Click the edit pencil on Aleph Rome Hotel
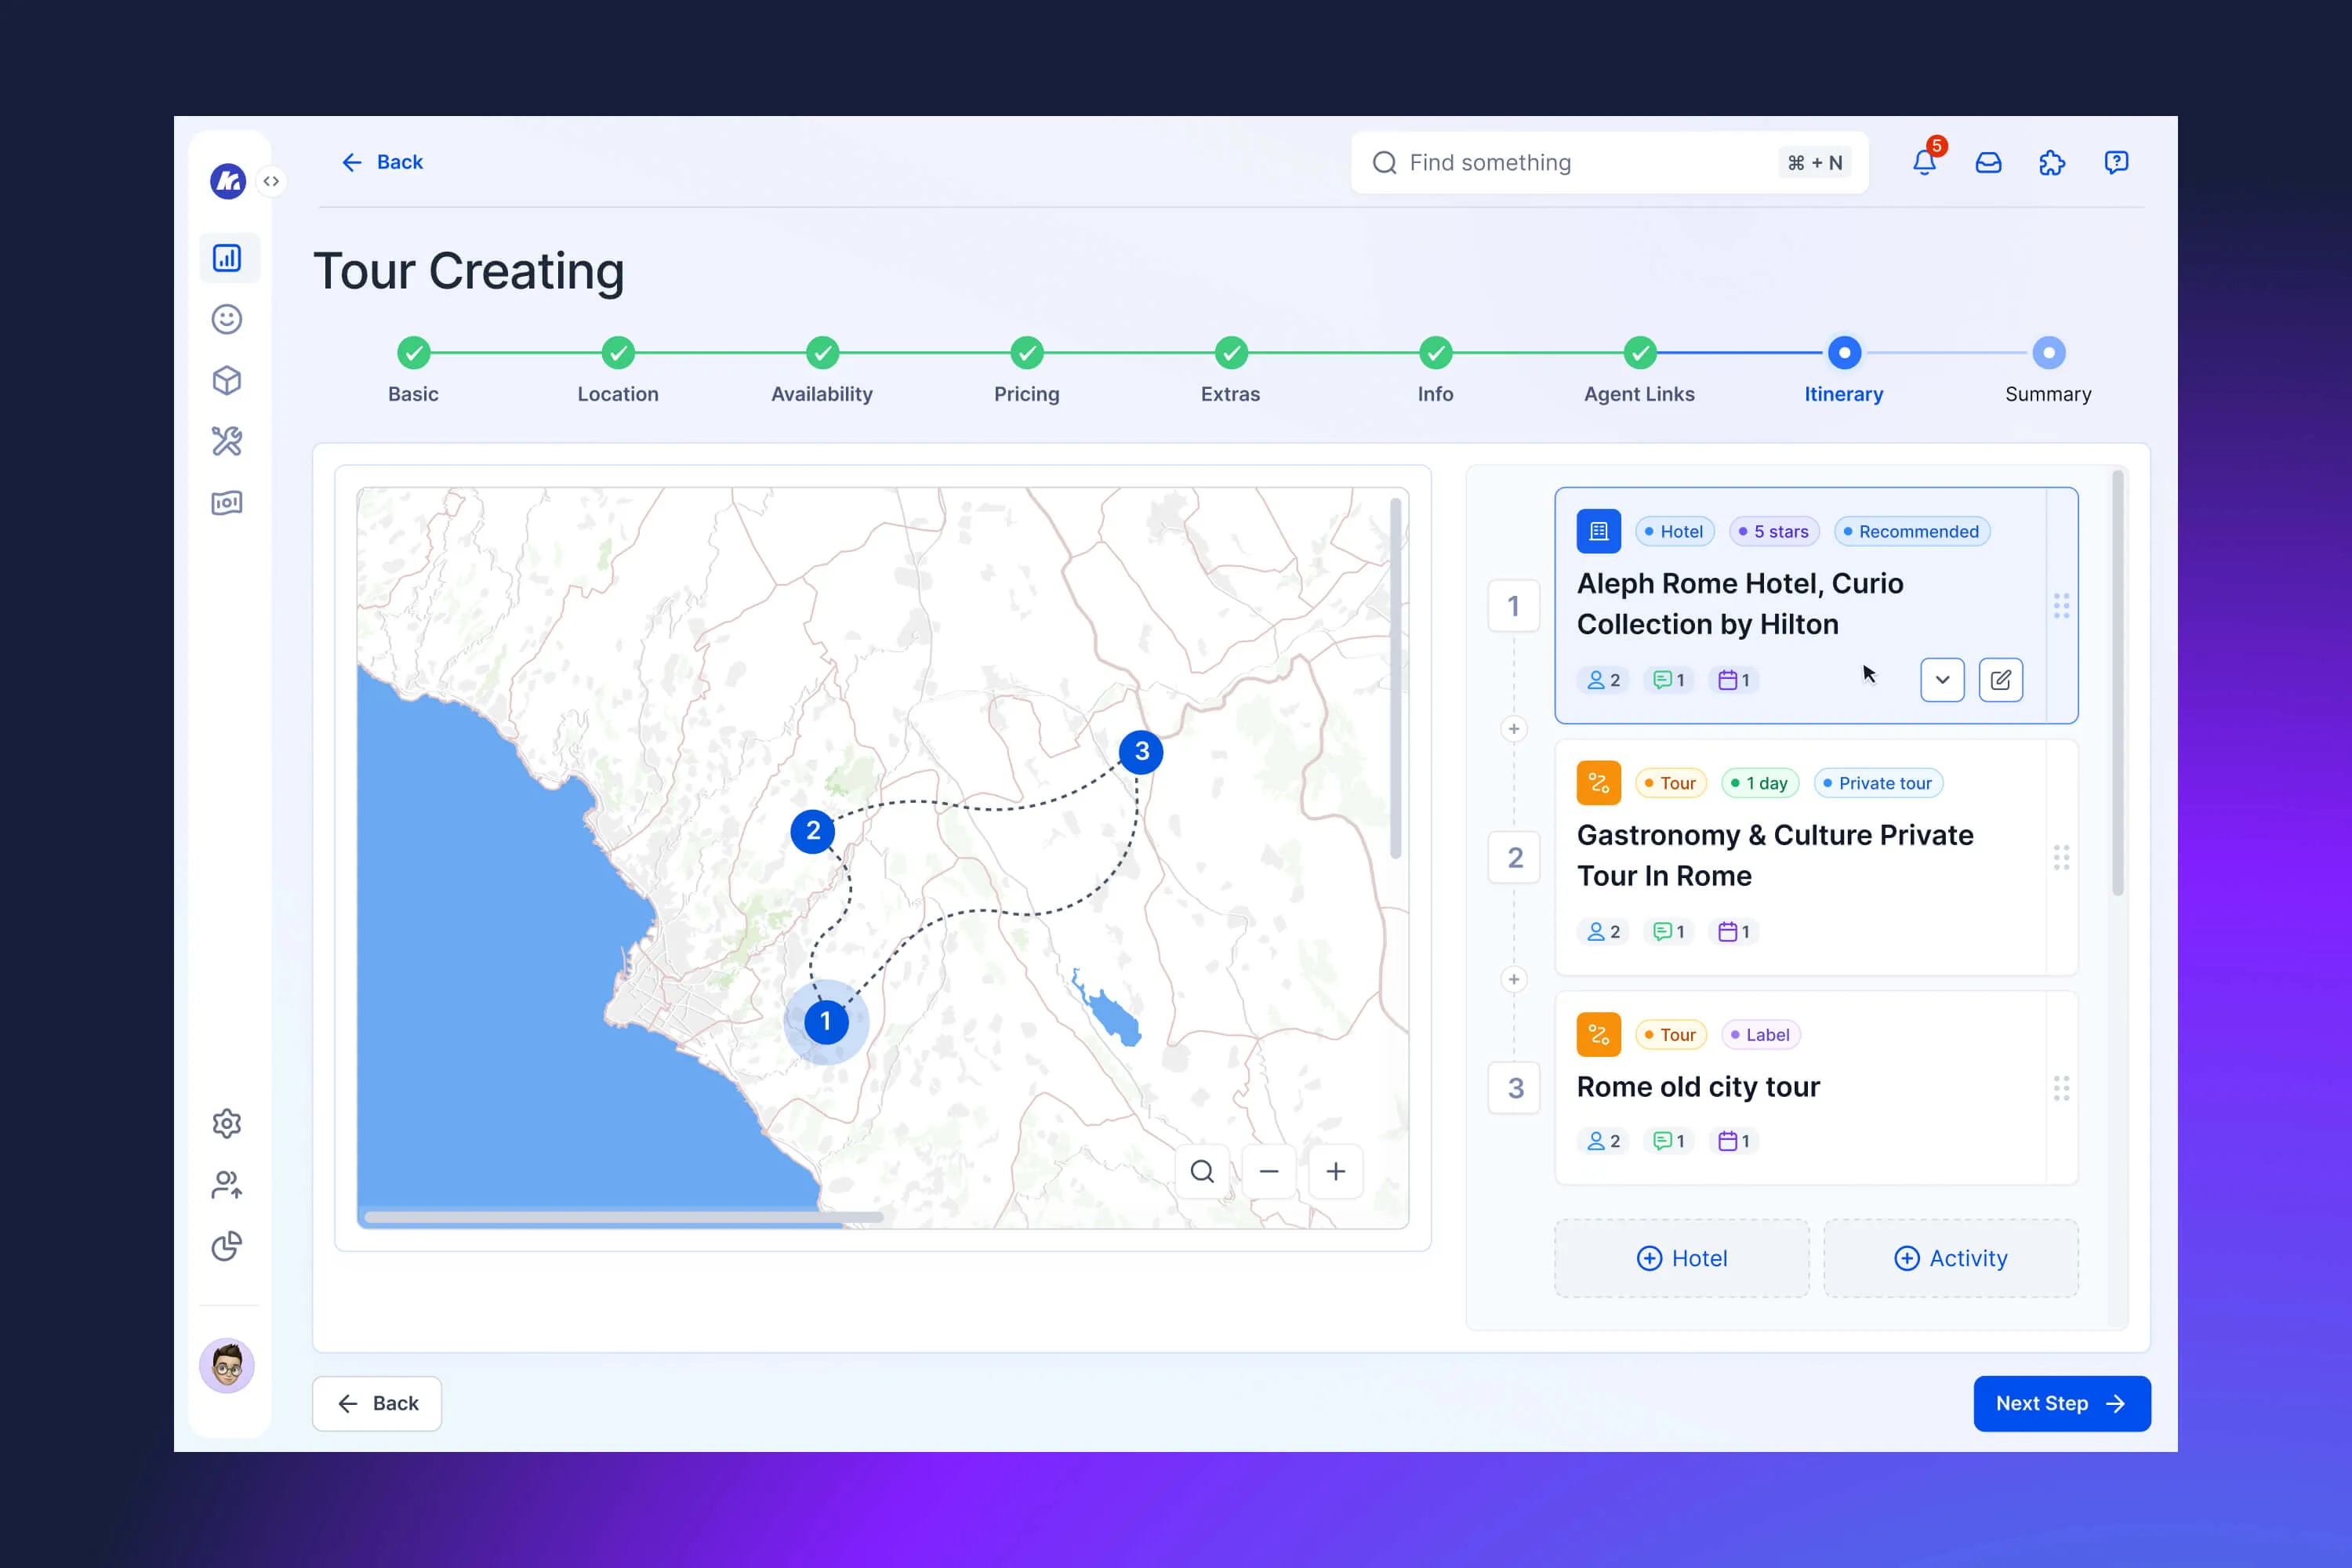This screenshot has height=1568, width=2352. pos(2000,680)
